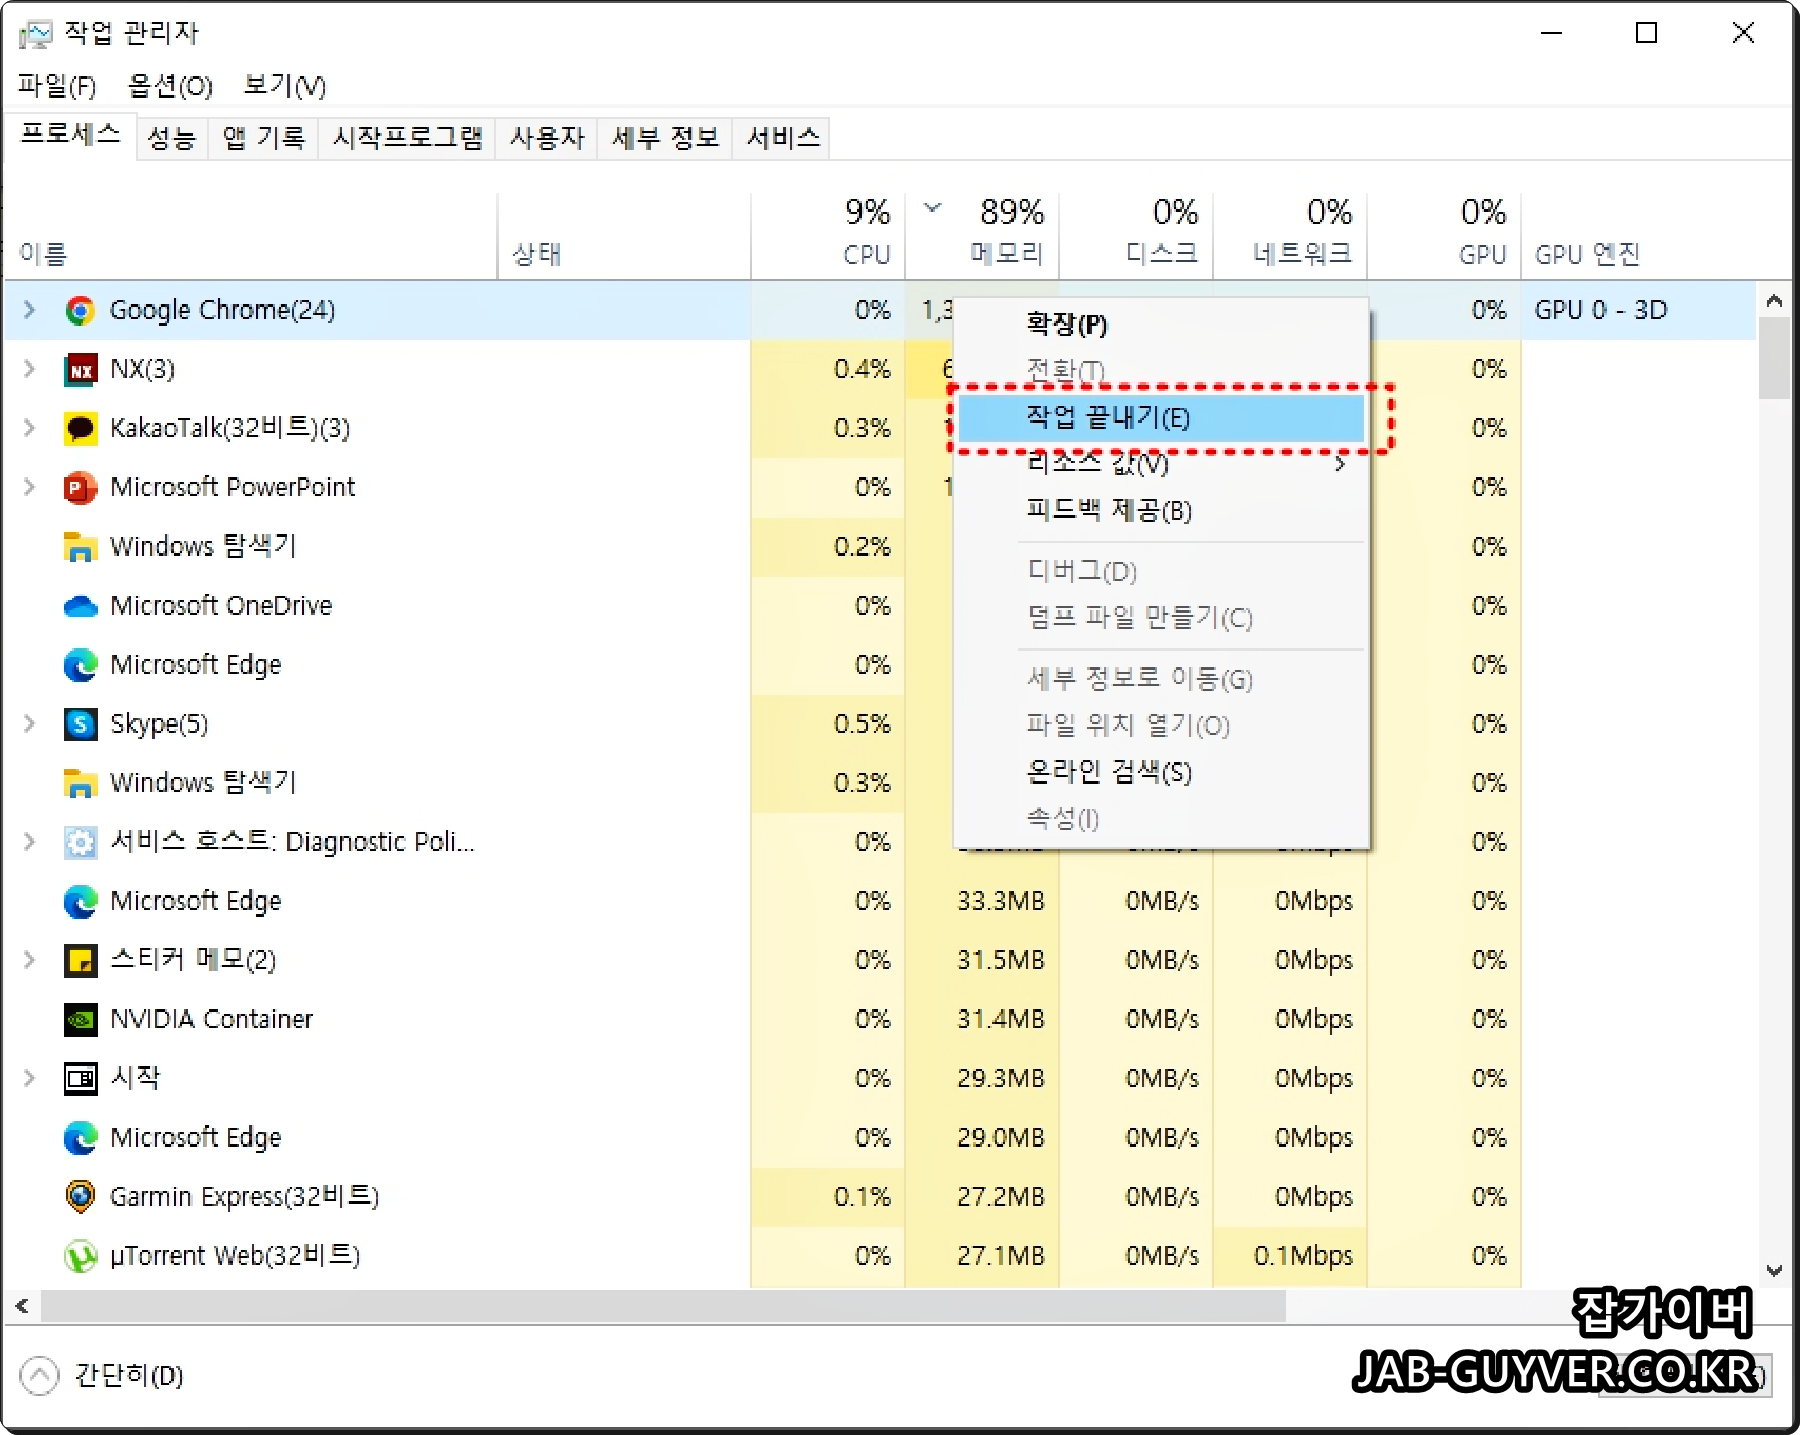1800x1435 pixels.
Task: Click the vertical scrollbar up arrow
Action: (x=1775, y=300)
